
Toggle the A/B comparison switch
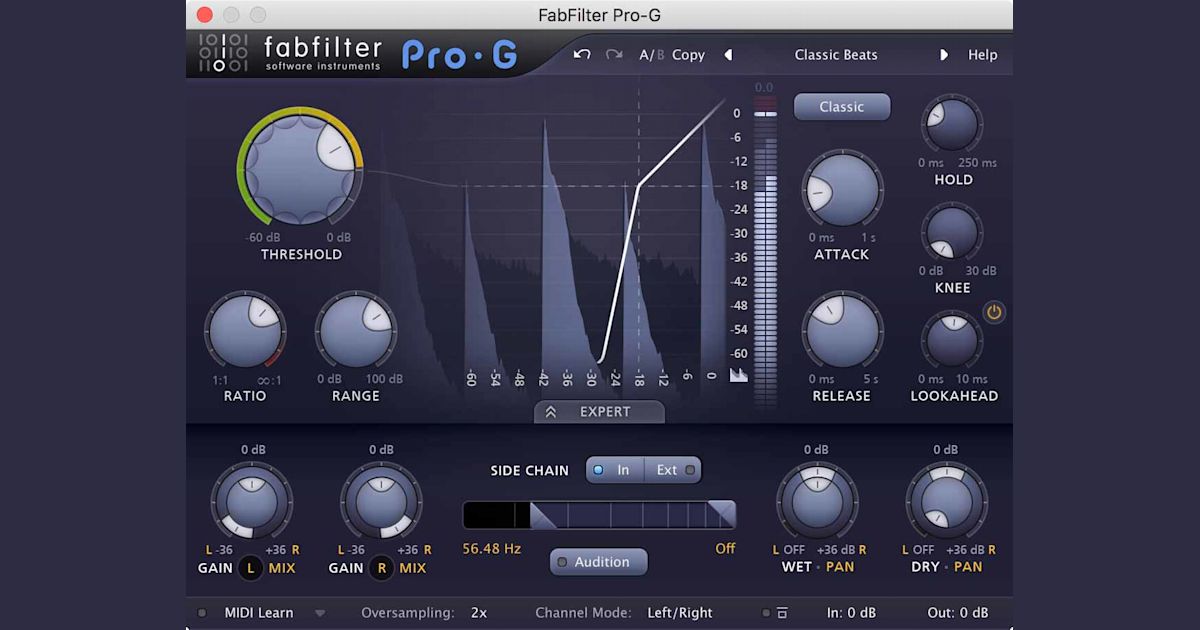click(650, 55)
